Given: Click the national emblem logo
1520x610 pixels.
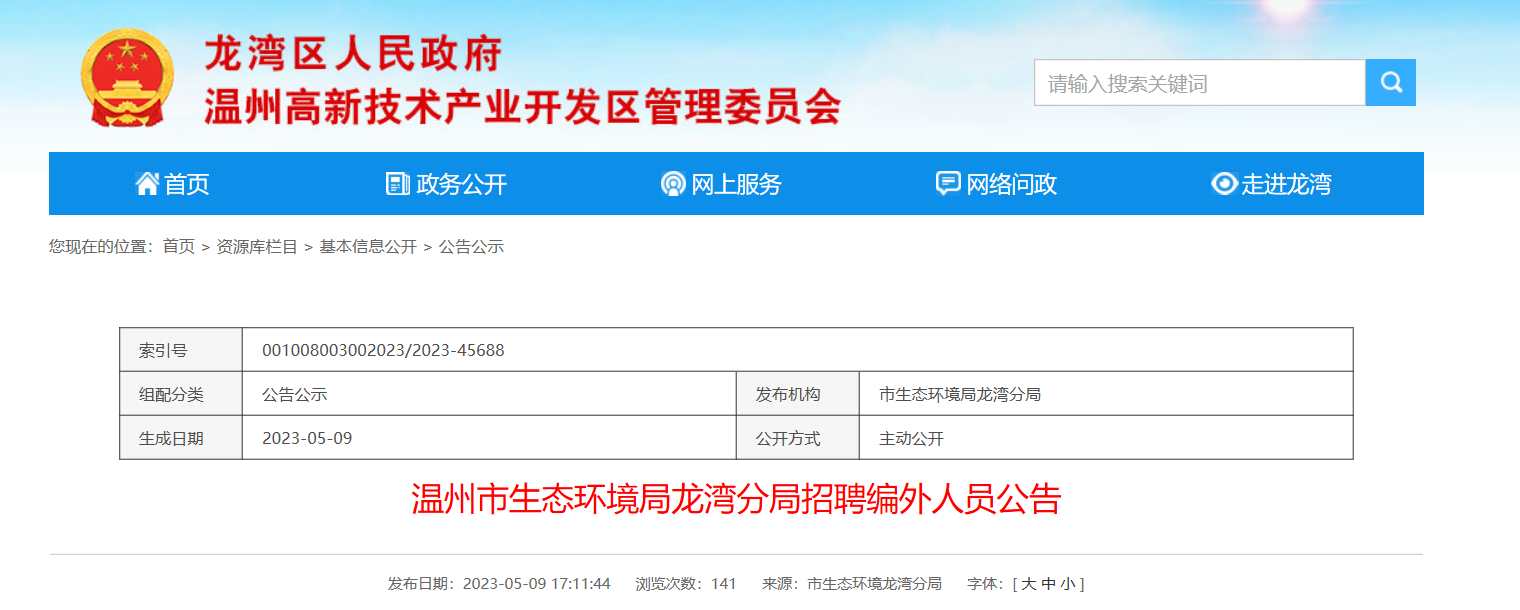Looking at the screenshot, I should click(x=127, y=78).
